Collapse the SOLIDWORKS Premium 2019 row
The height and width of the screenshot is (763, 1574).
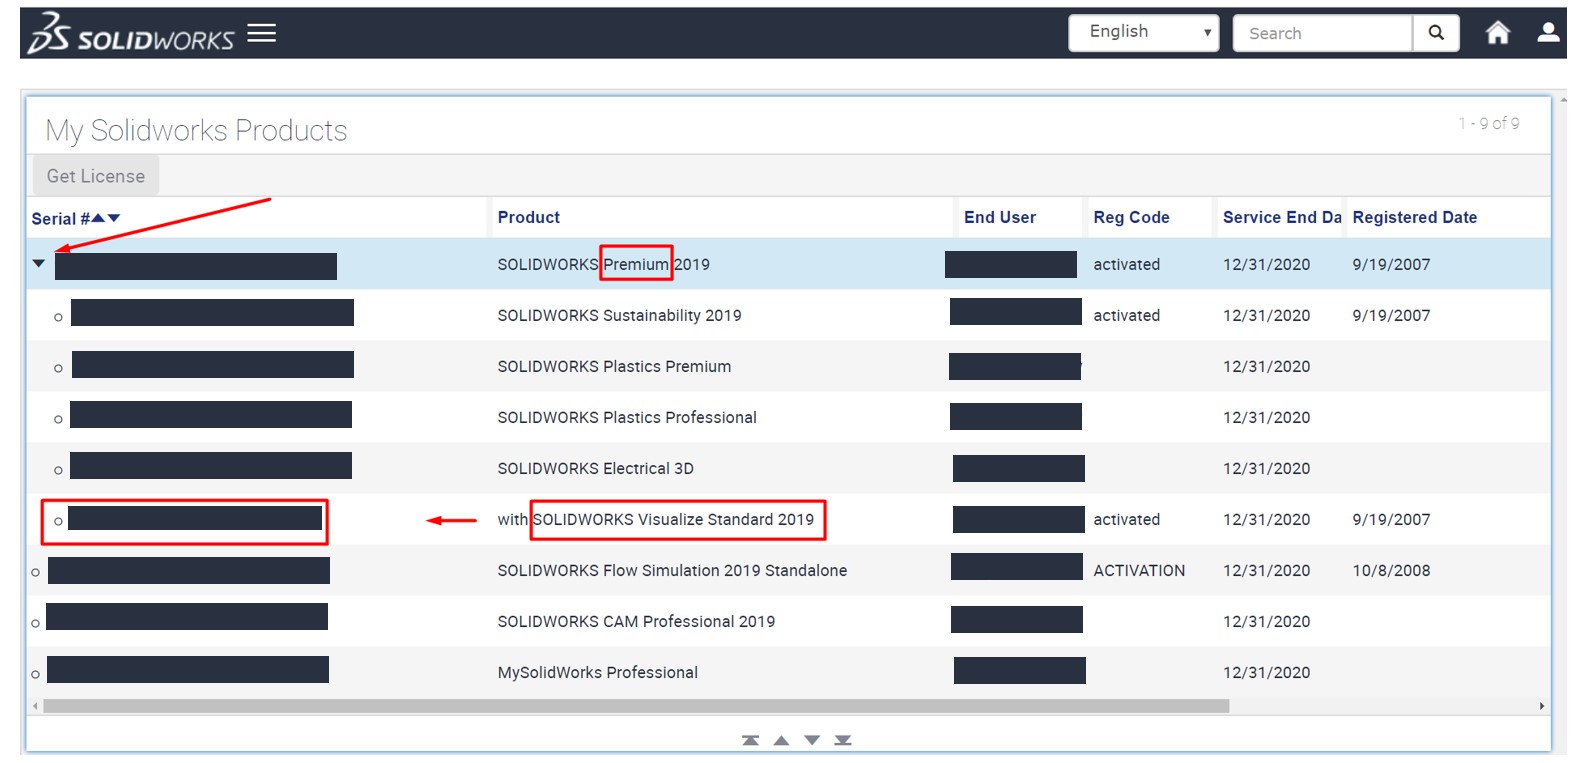[x=39, y=264]
